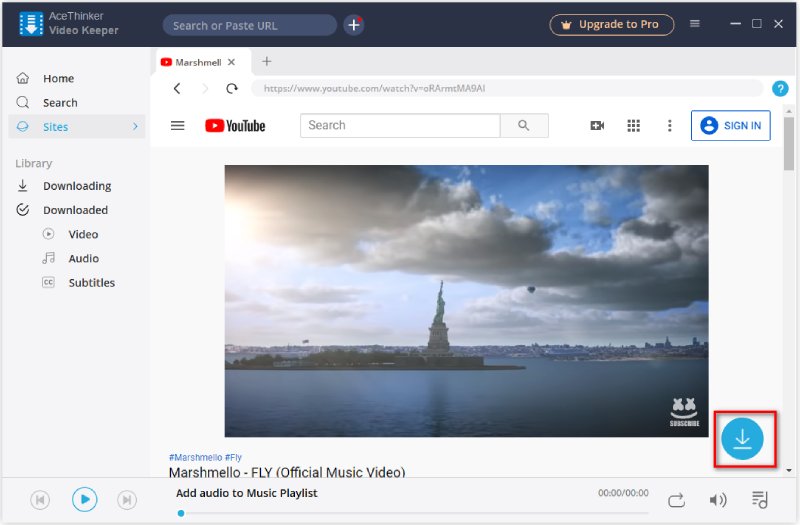Open the music playlist icon in player bar

click(x=760, y=499)
